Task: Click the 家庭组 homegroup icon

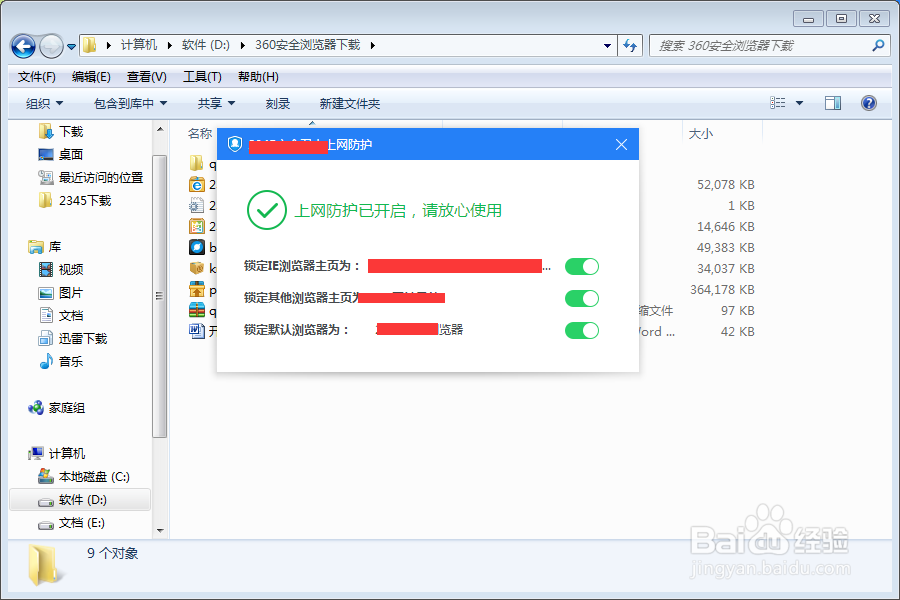Action: (x=36, y=408)
